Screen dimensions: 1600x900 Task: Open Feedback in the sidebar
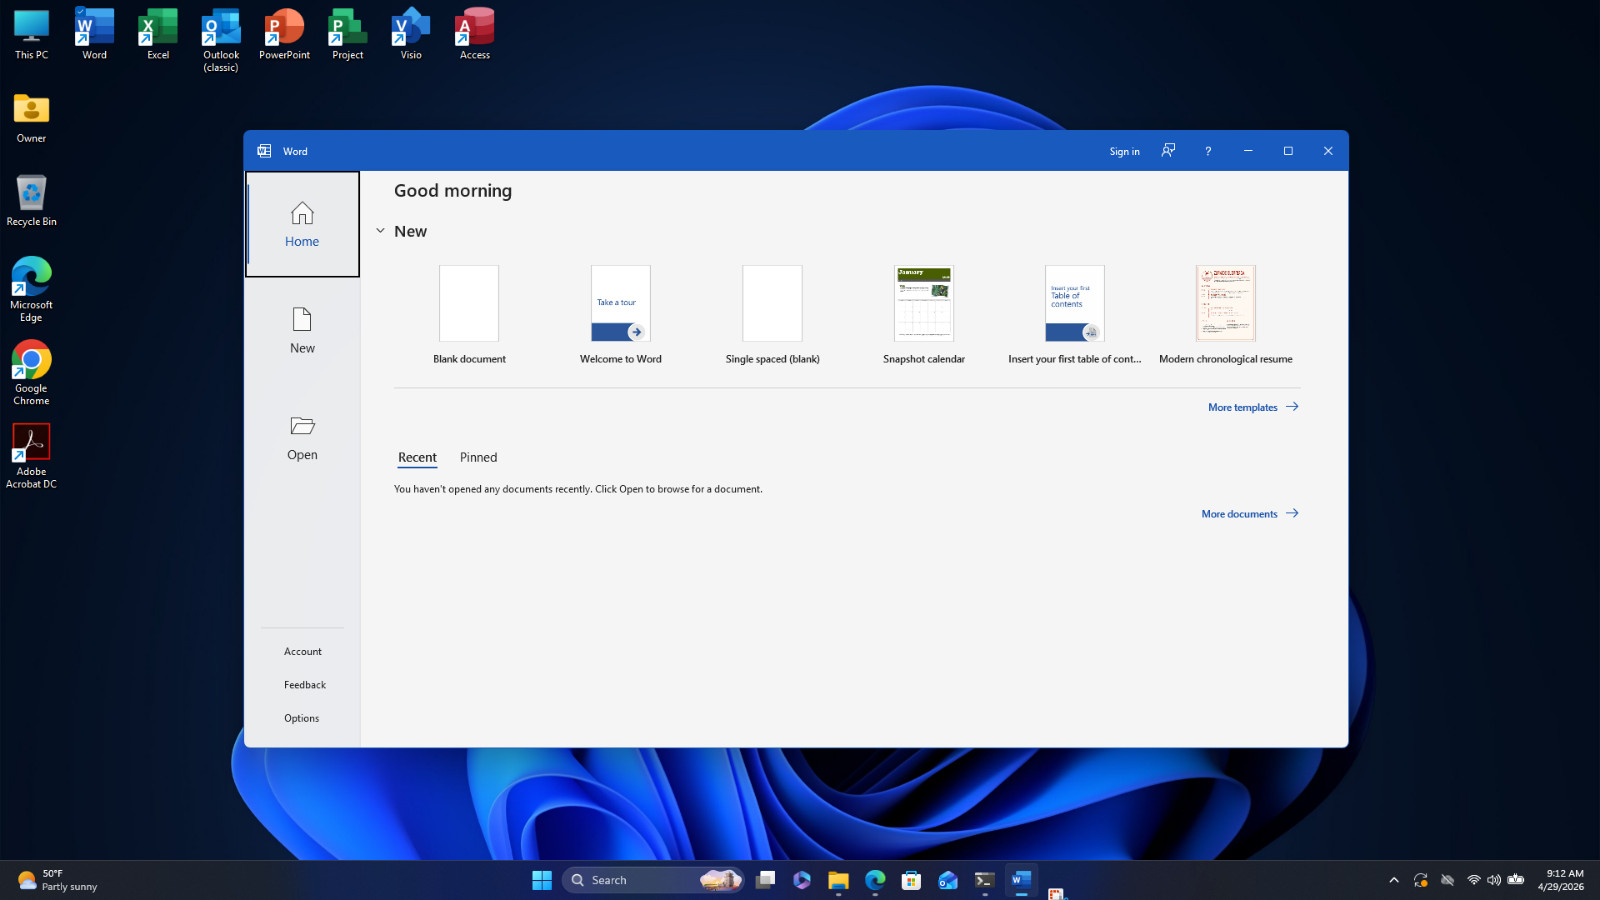304,685
